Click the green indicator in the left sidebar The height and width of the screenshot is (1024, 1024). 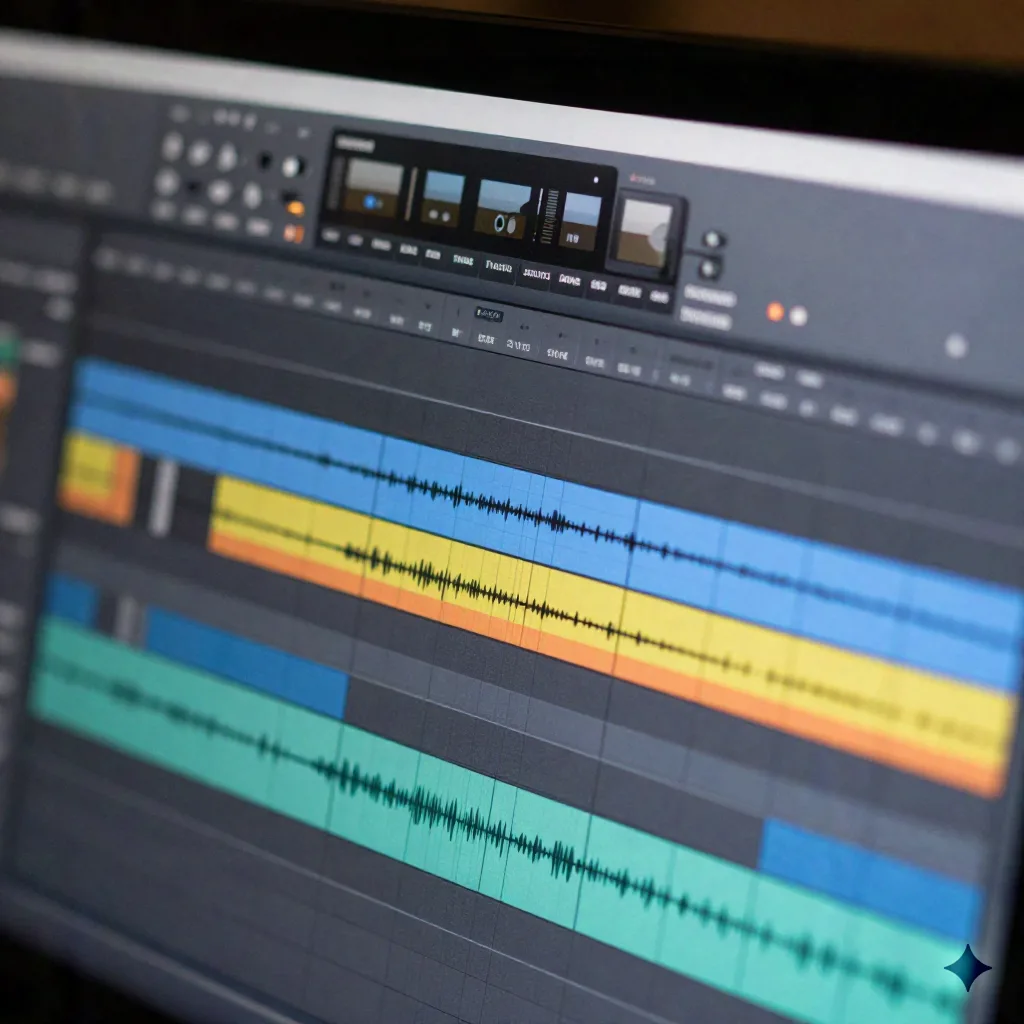click(8, 349)
